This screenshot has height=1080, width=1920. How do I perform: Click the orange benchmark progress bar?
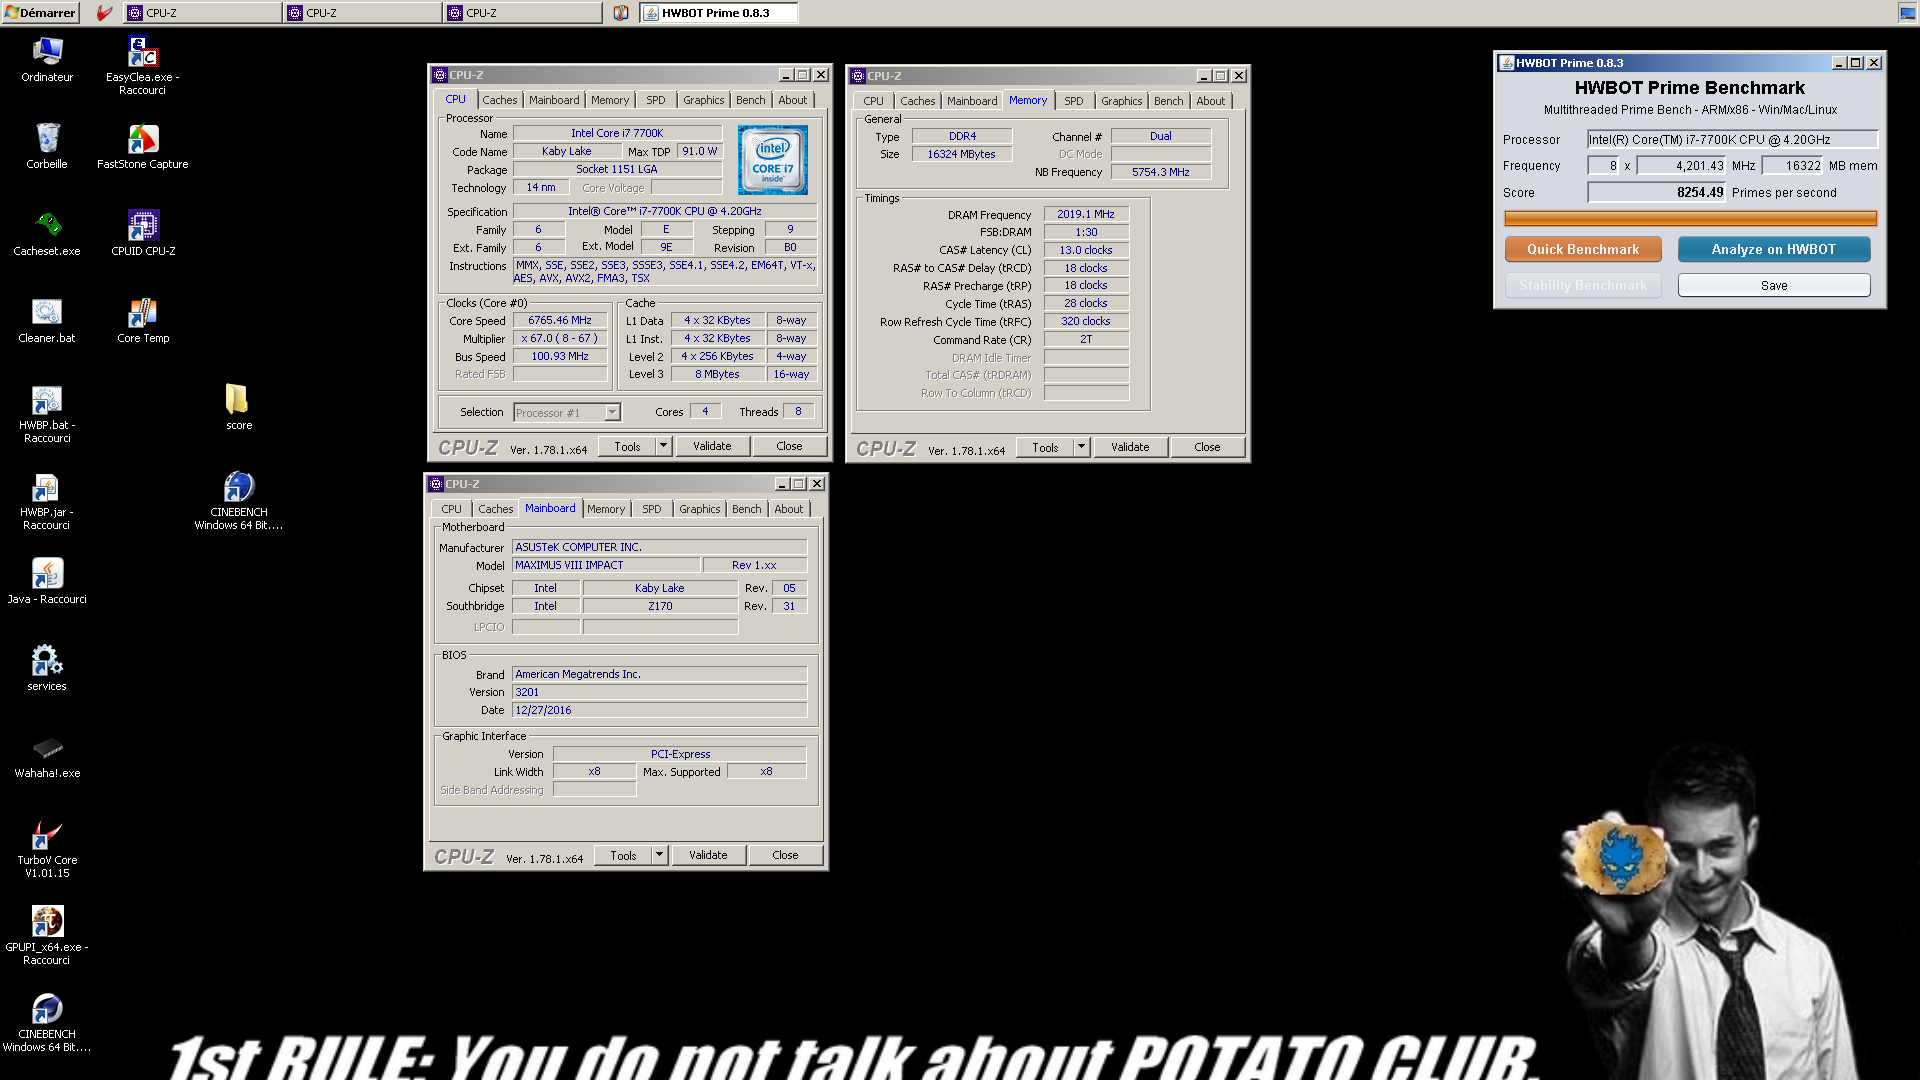pyautogui.click(x=1690, y=218)
